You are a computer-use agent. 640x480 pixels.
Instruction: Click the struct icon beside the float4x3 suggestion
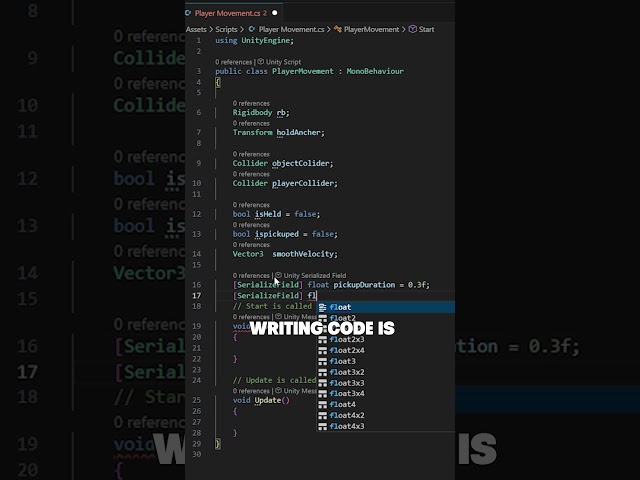(x=322, y=426)
